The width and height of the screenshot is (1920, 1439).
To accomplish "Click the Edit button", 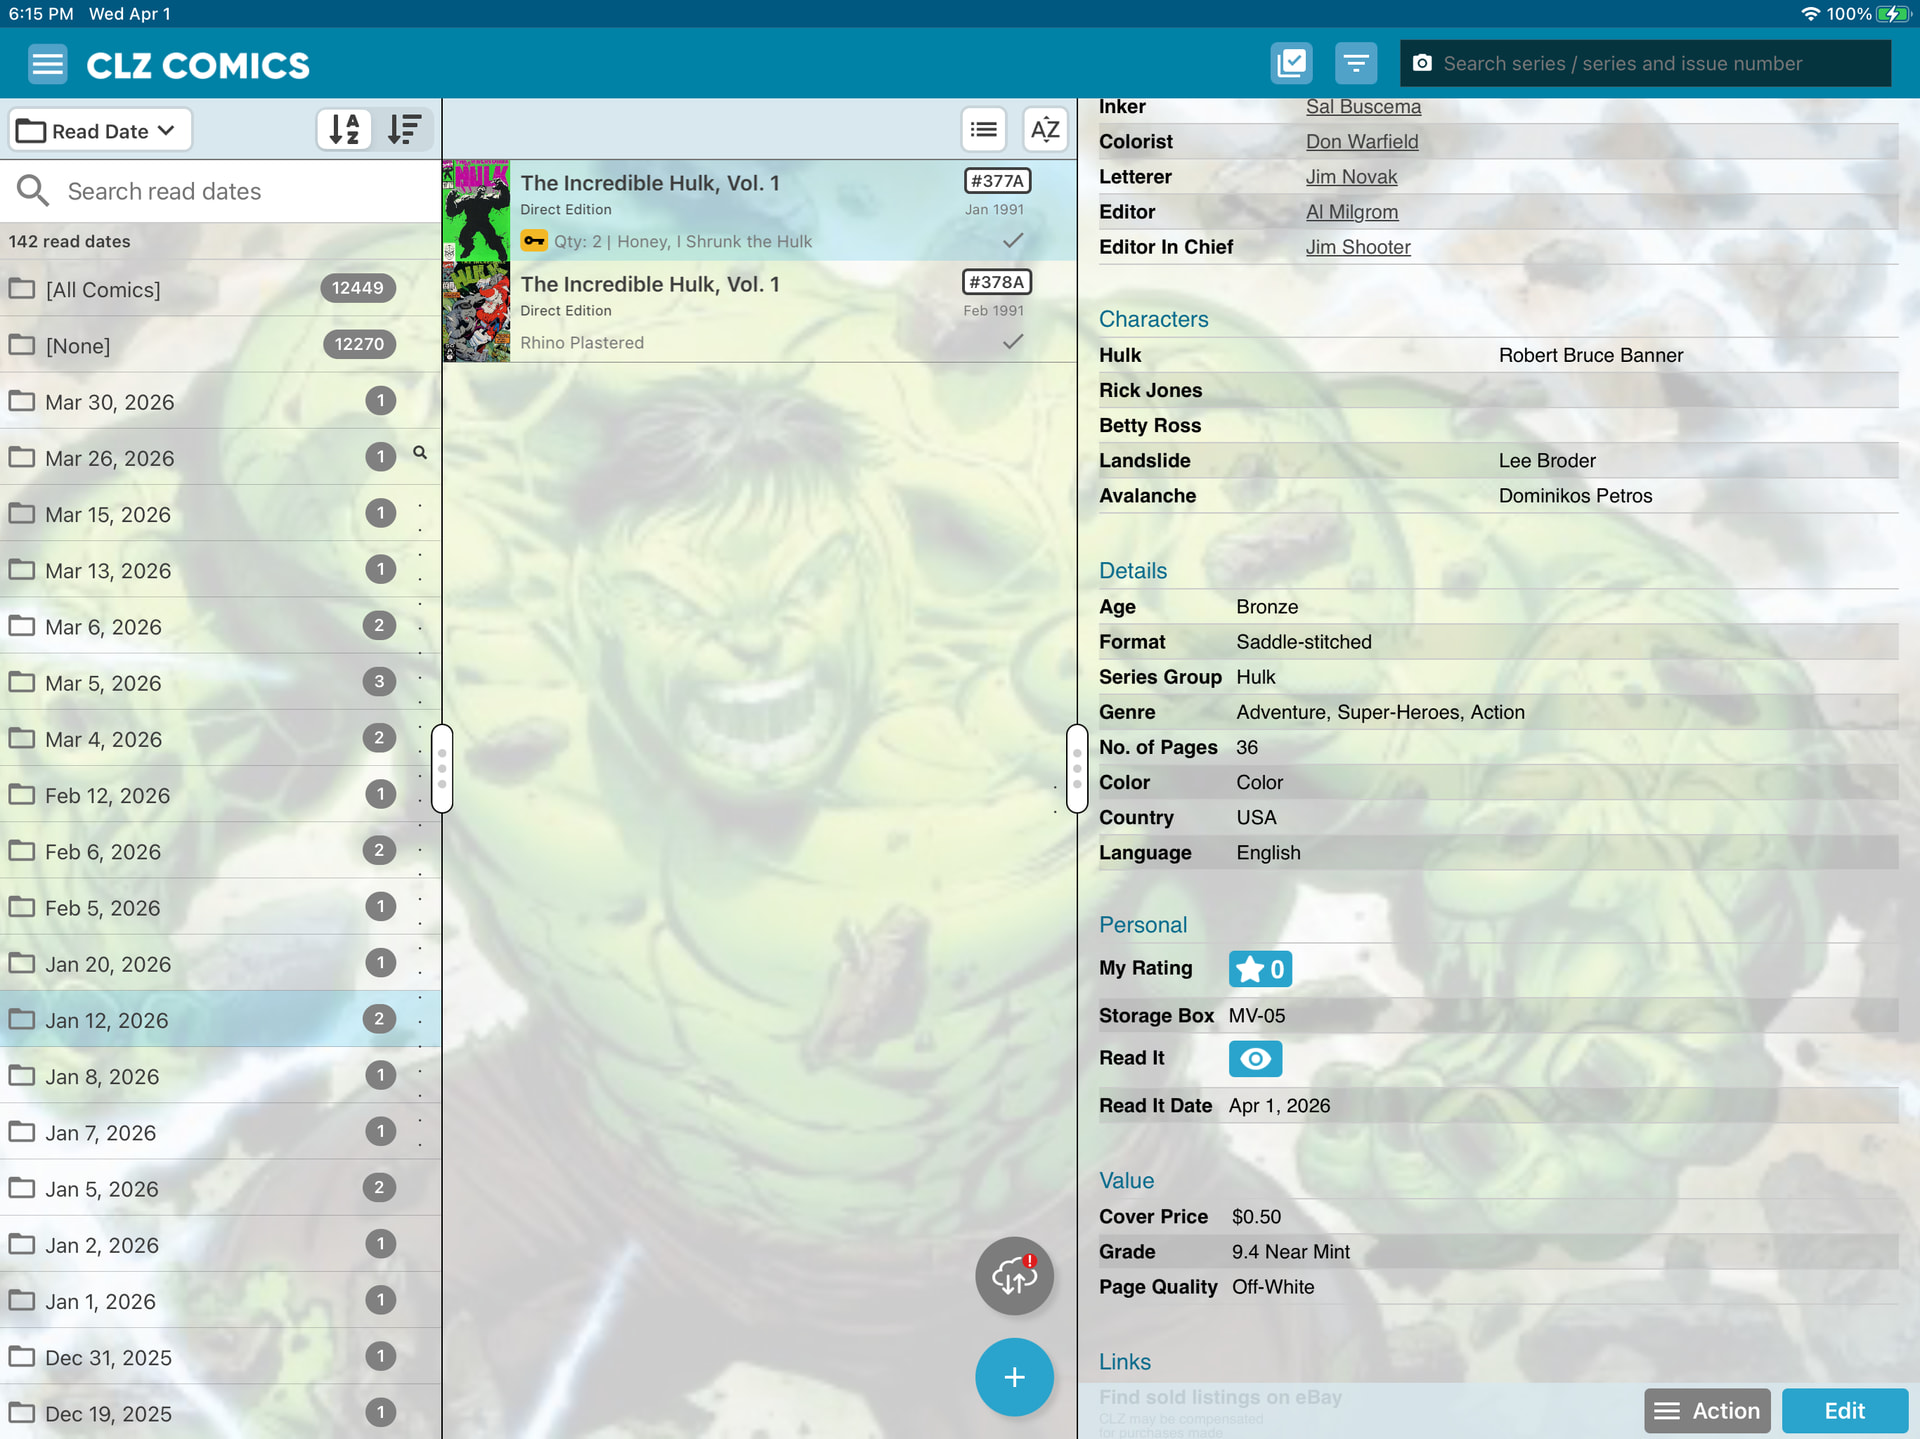I will [1843, 1410].
